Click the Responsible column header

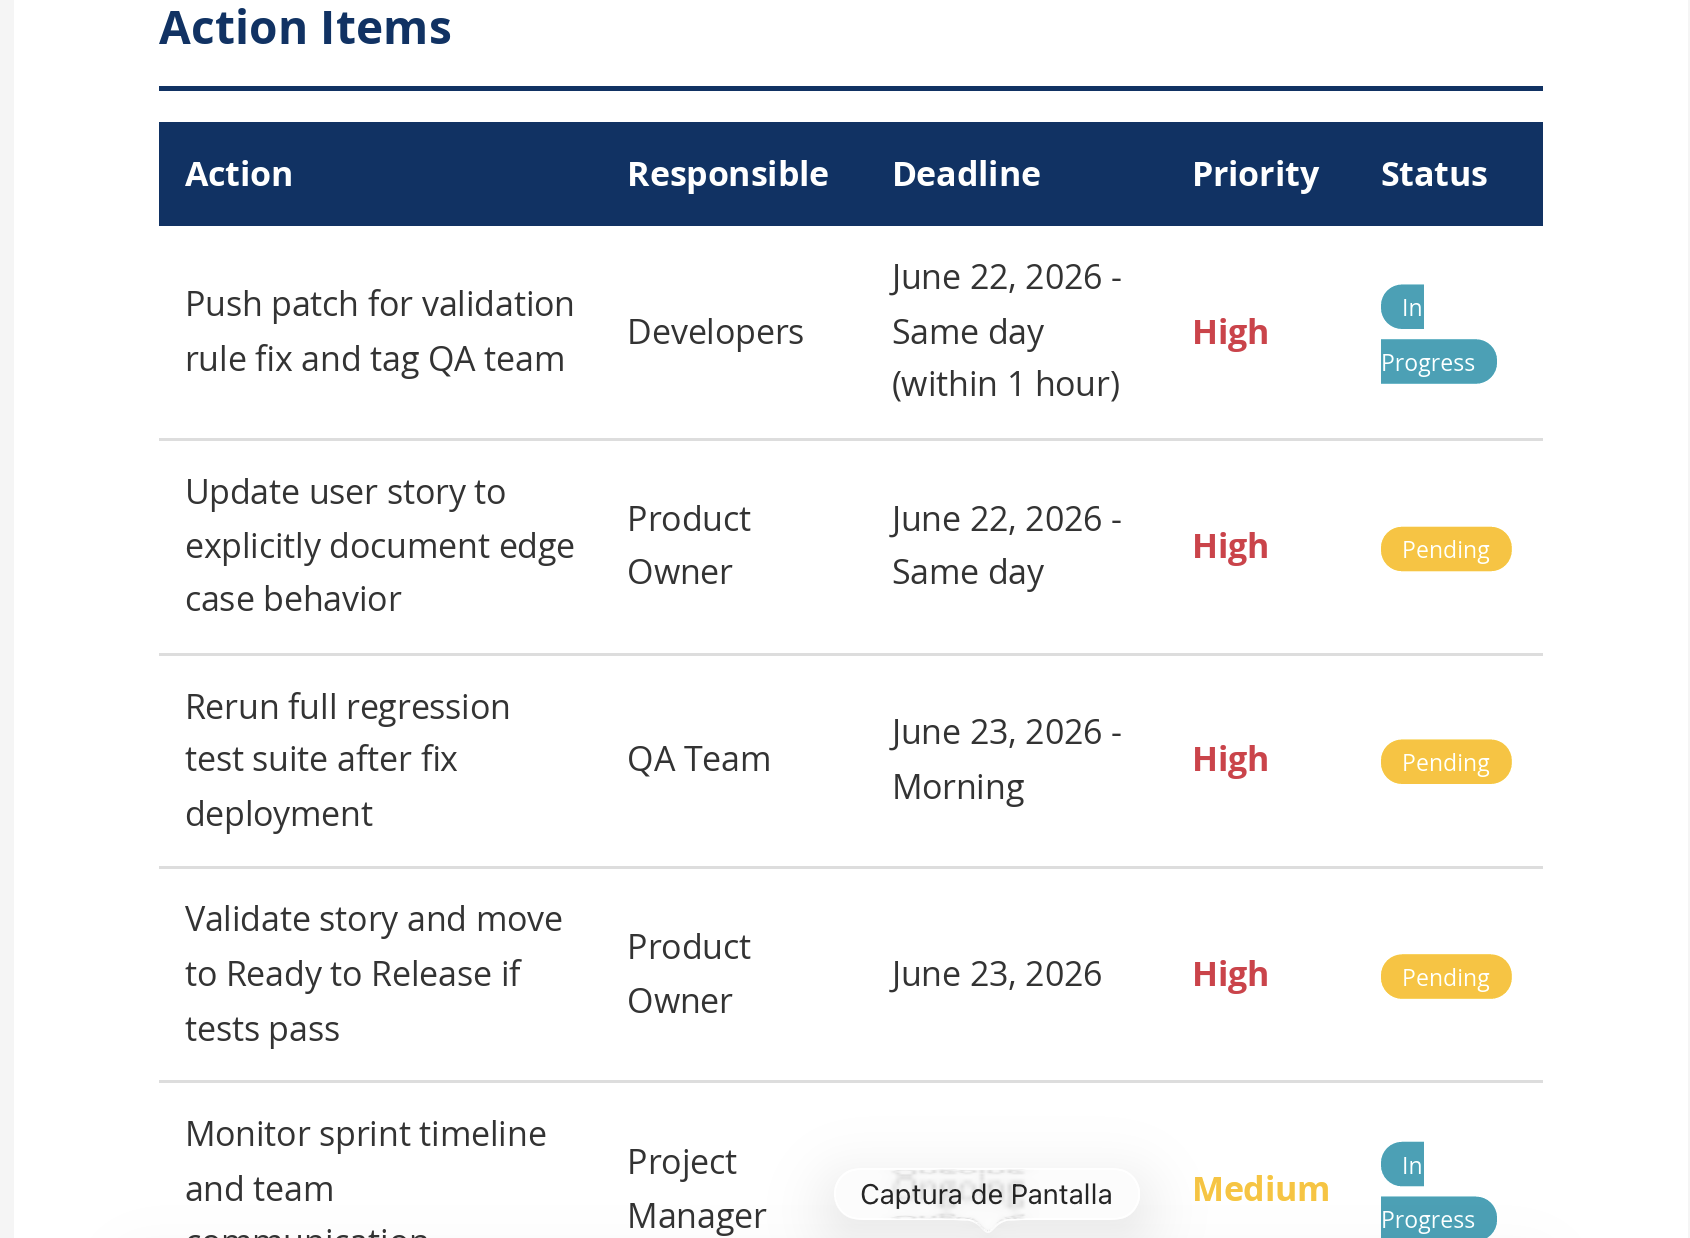(x=727, y=174)
